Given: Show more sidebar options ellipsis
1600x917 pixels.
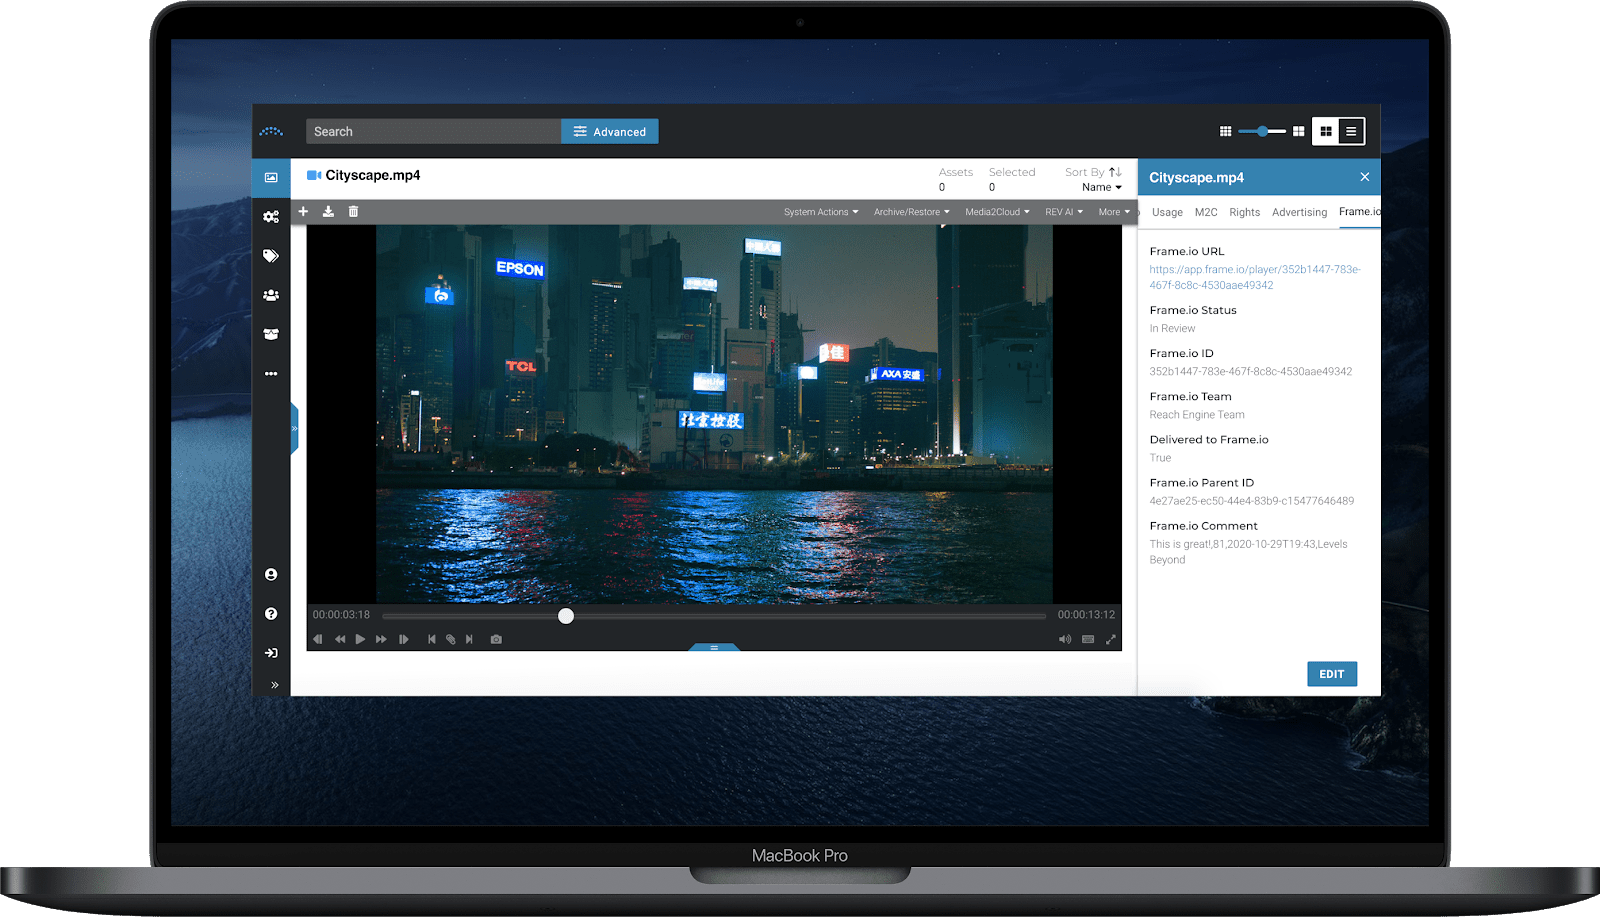Looking at the screenshot, I should tap(271, 374).
